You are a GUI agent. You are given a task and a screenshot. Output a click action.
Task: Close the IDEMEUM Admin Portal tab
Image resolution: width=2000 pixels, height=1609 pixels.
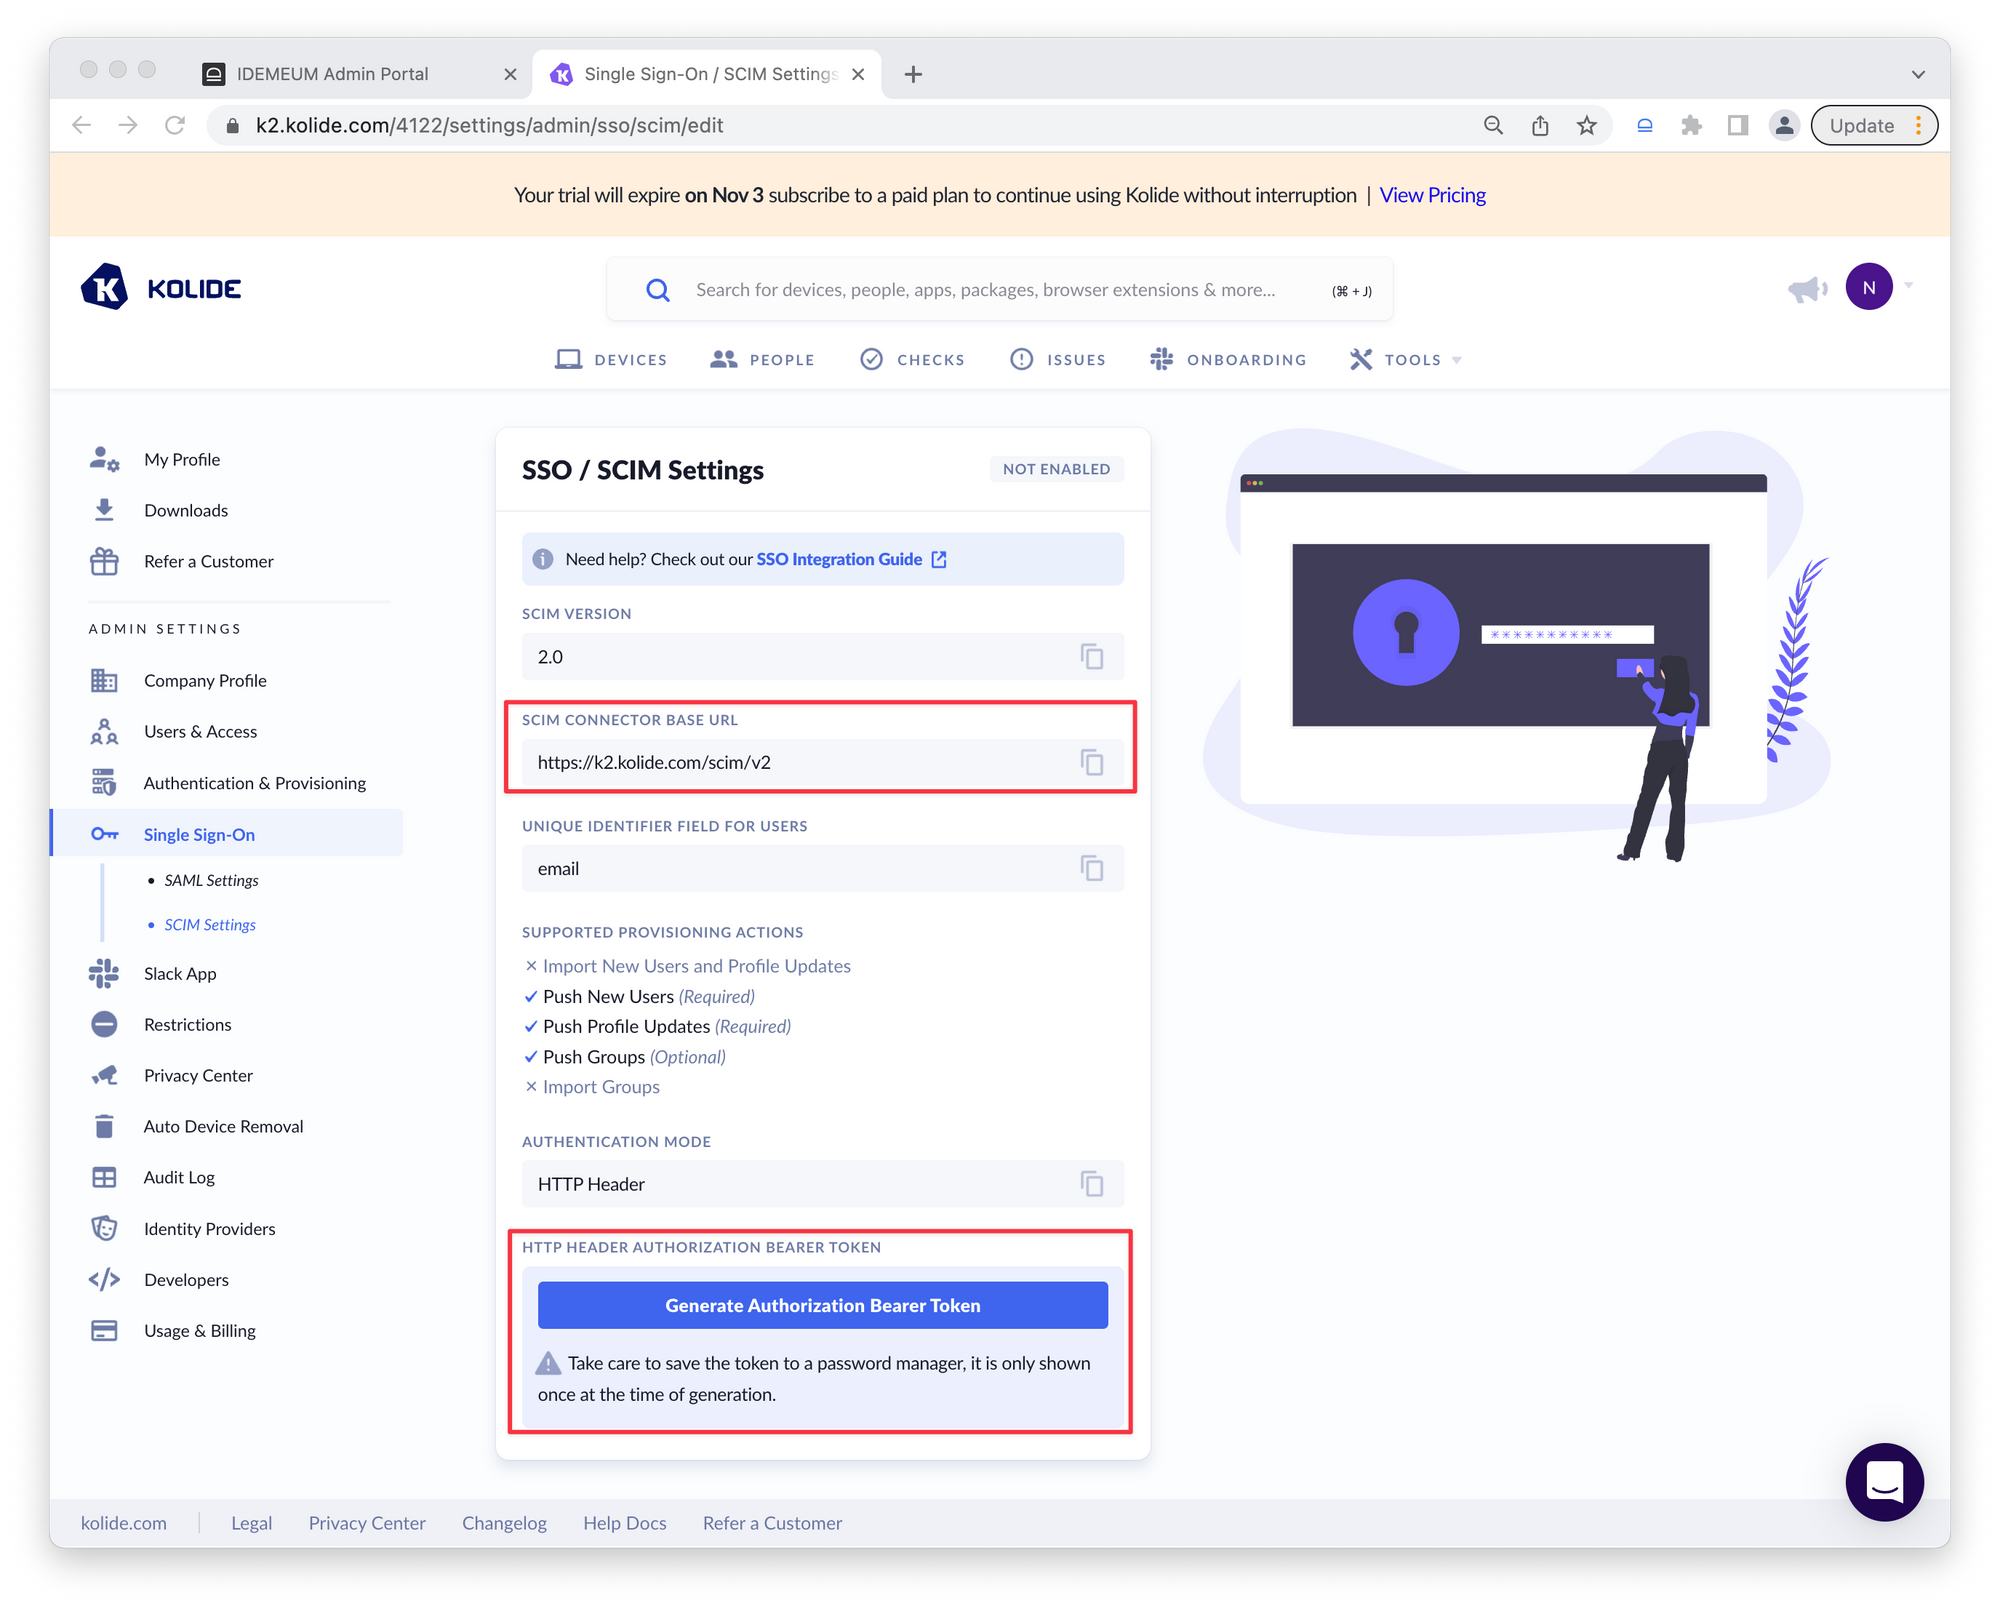(510, 74)
